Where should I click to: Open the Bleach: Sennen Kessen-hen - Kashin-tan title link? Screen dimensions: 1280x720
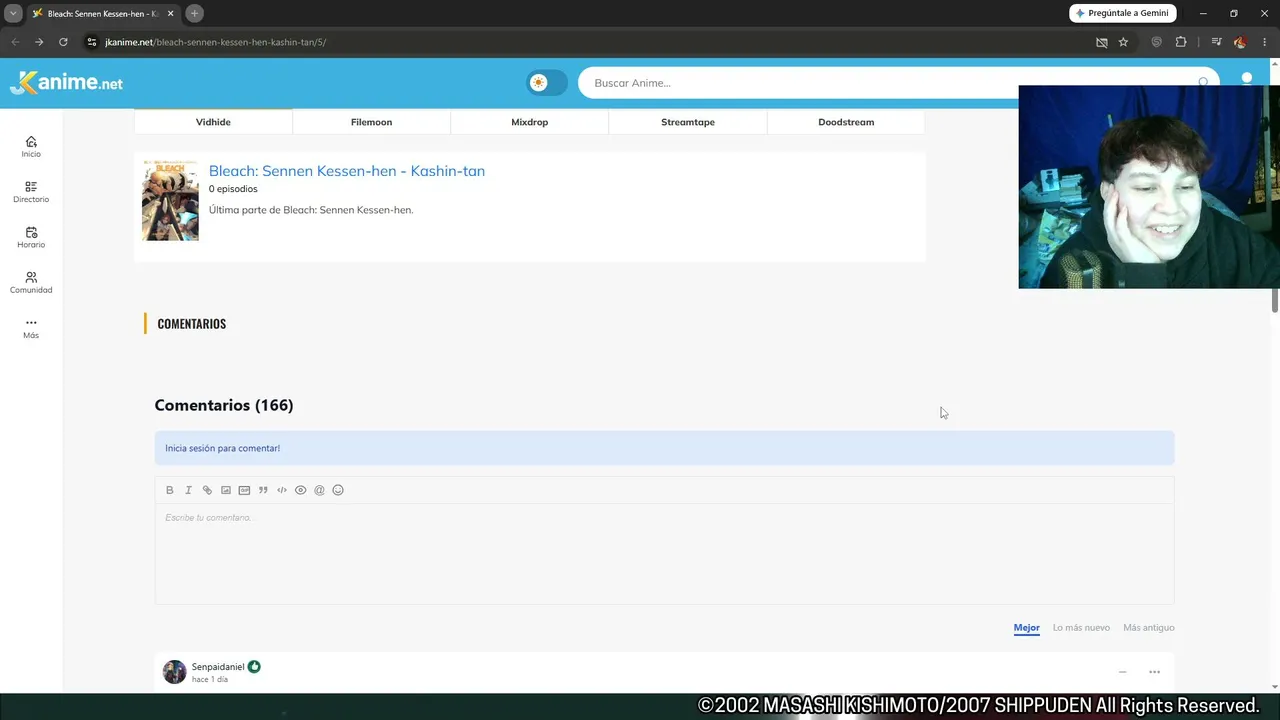[x=347, y=171]
